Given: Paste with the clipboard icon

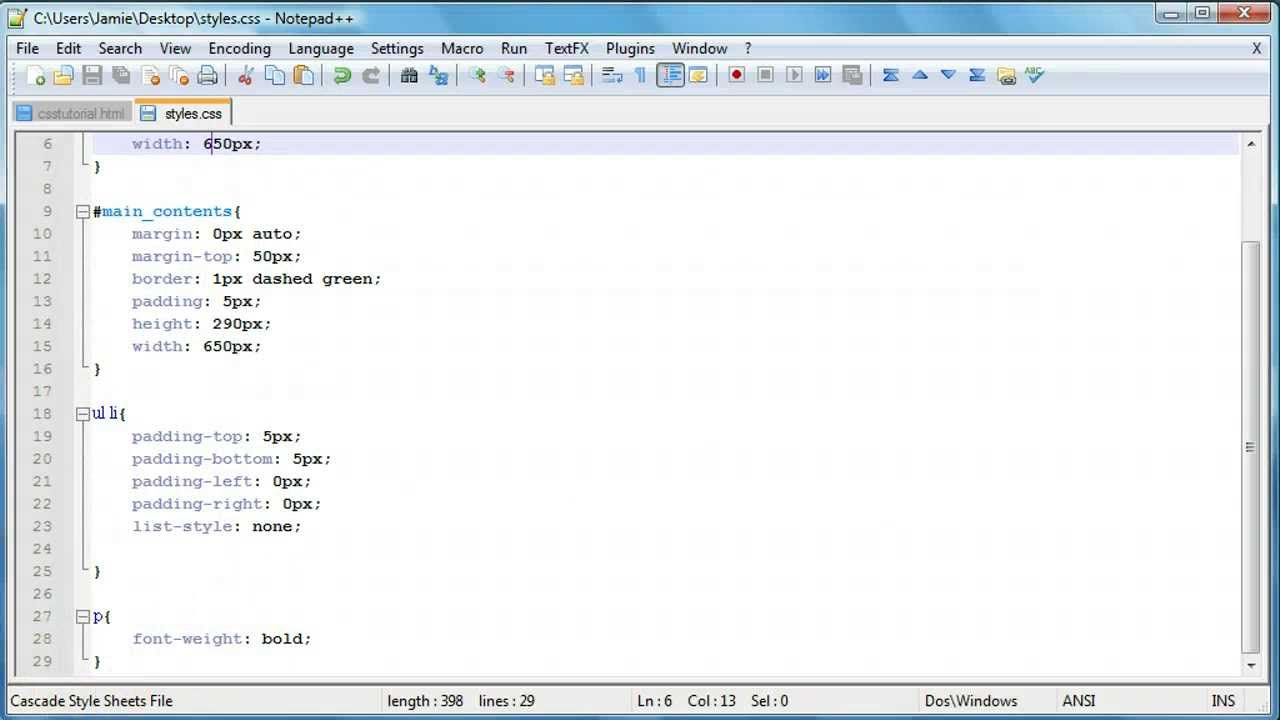Looking at the screenshot, I should pyautogui.click(x=303, y=76).
